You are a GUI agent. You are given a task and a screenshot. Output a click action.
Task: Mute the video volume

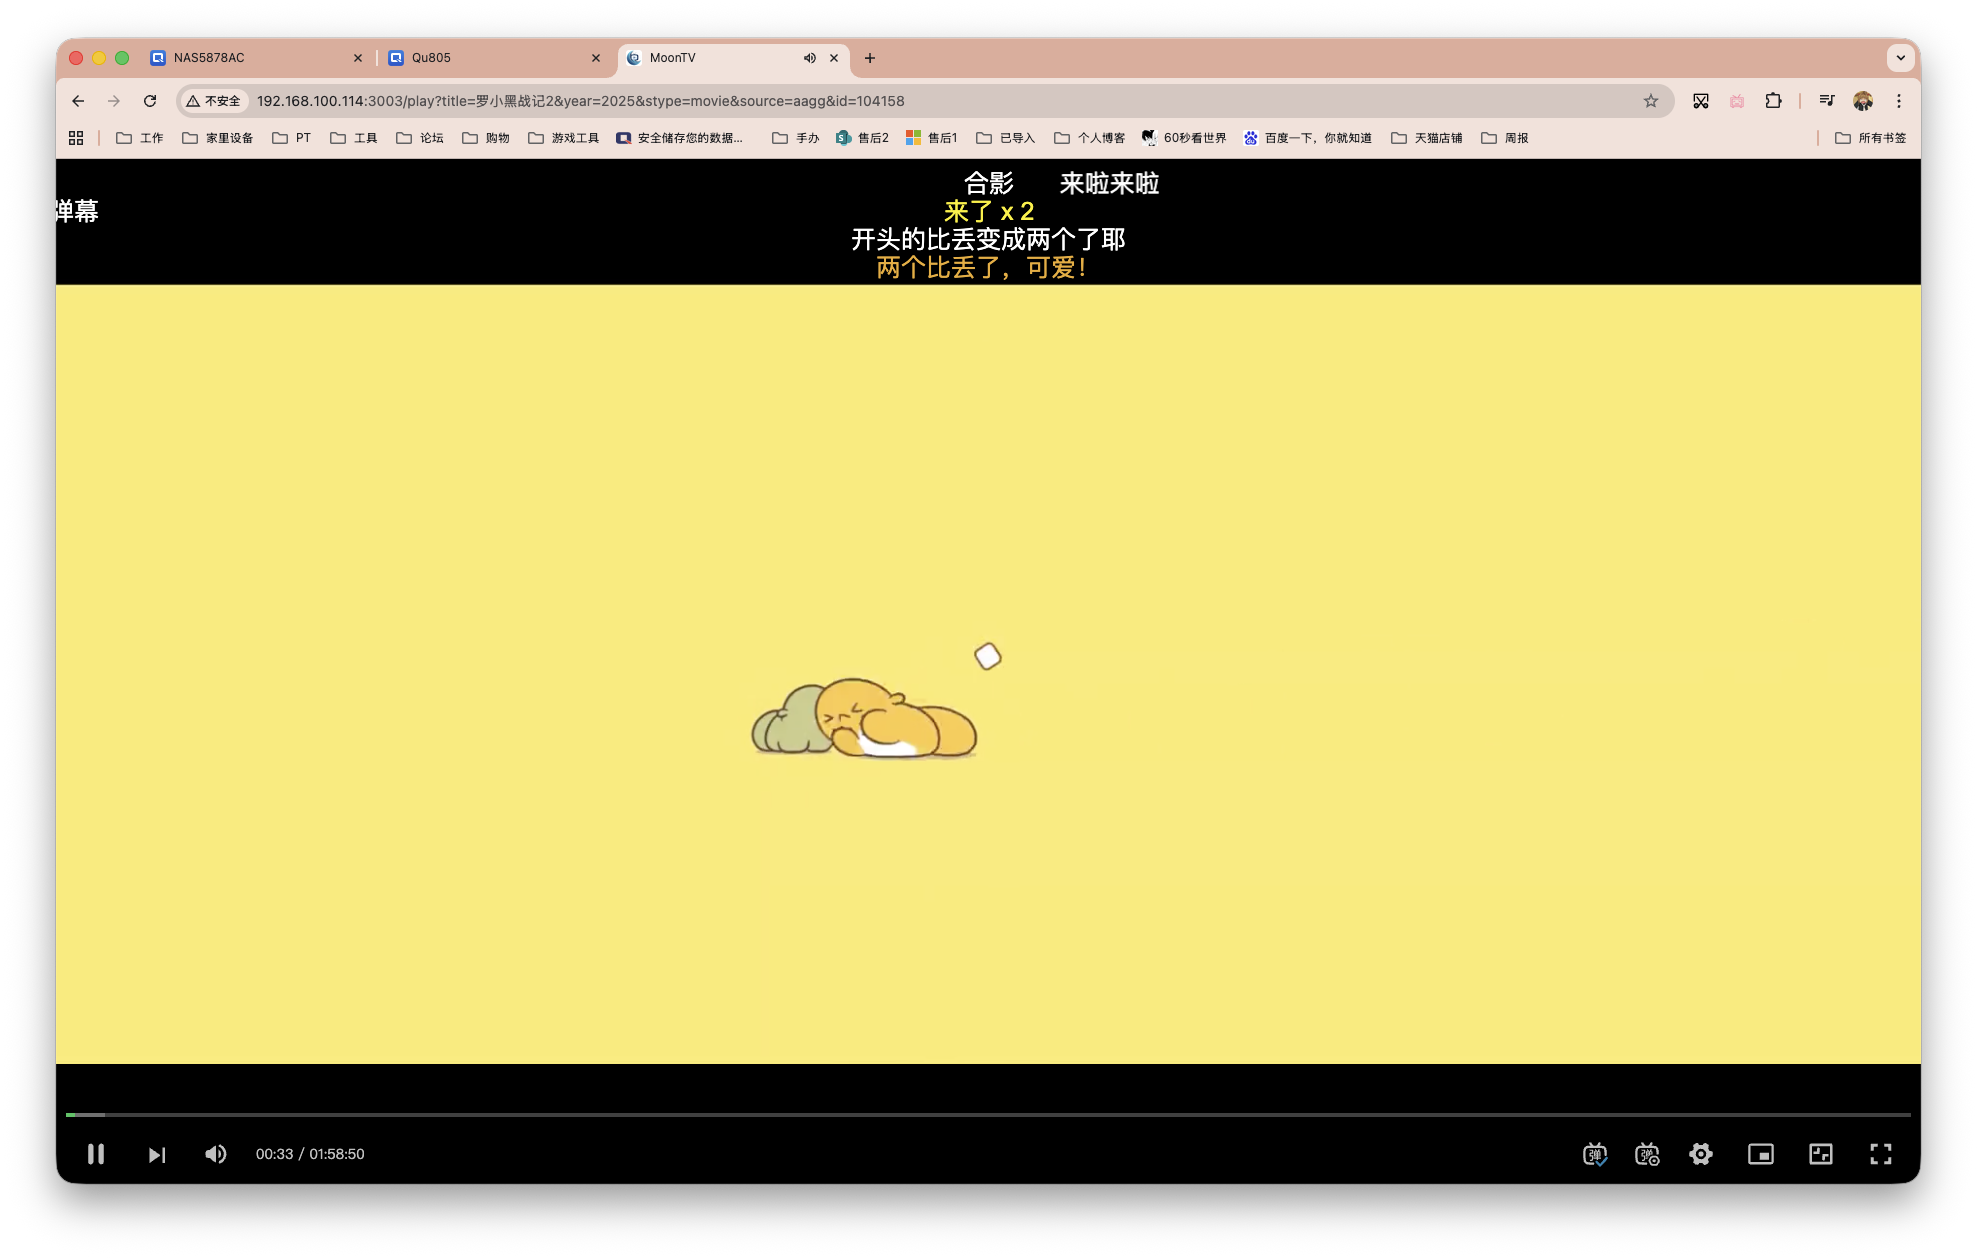click(215, 1154)
